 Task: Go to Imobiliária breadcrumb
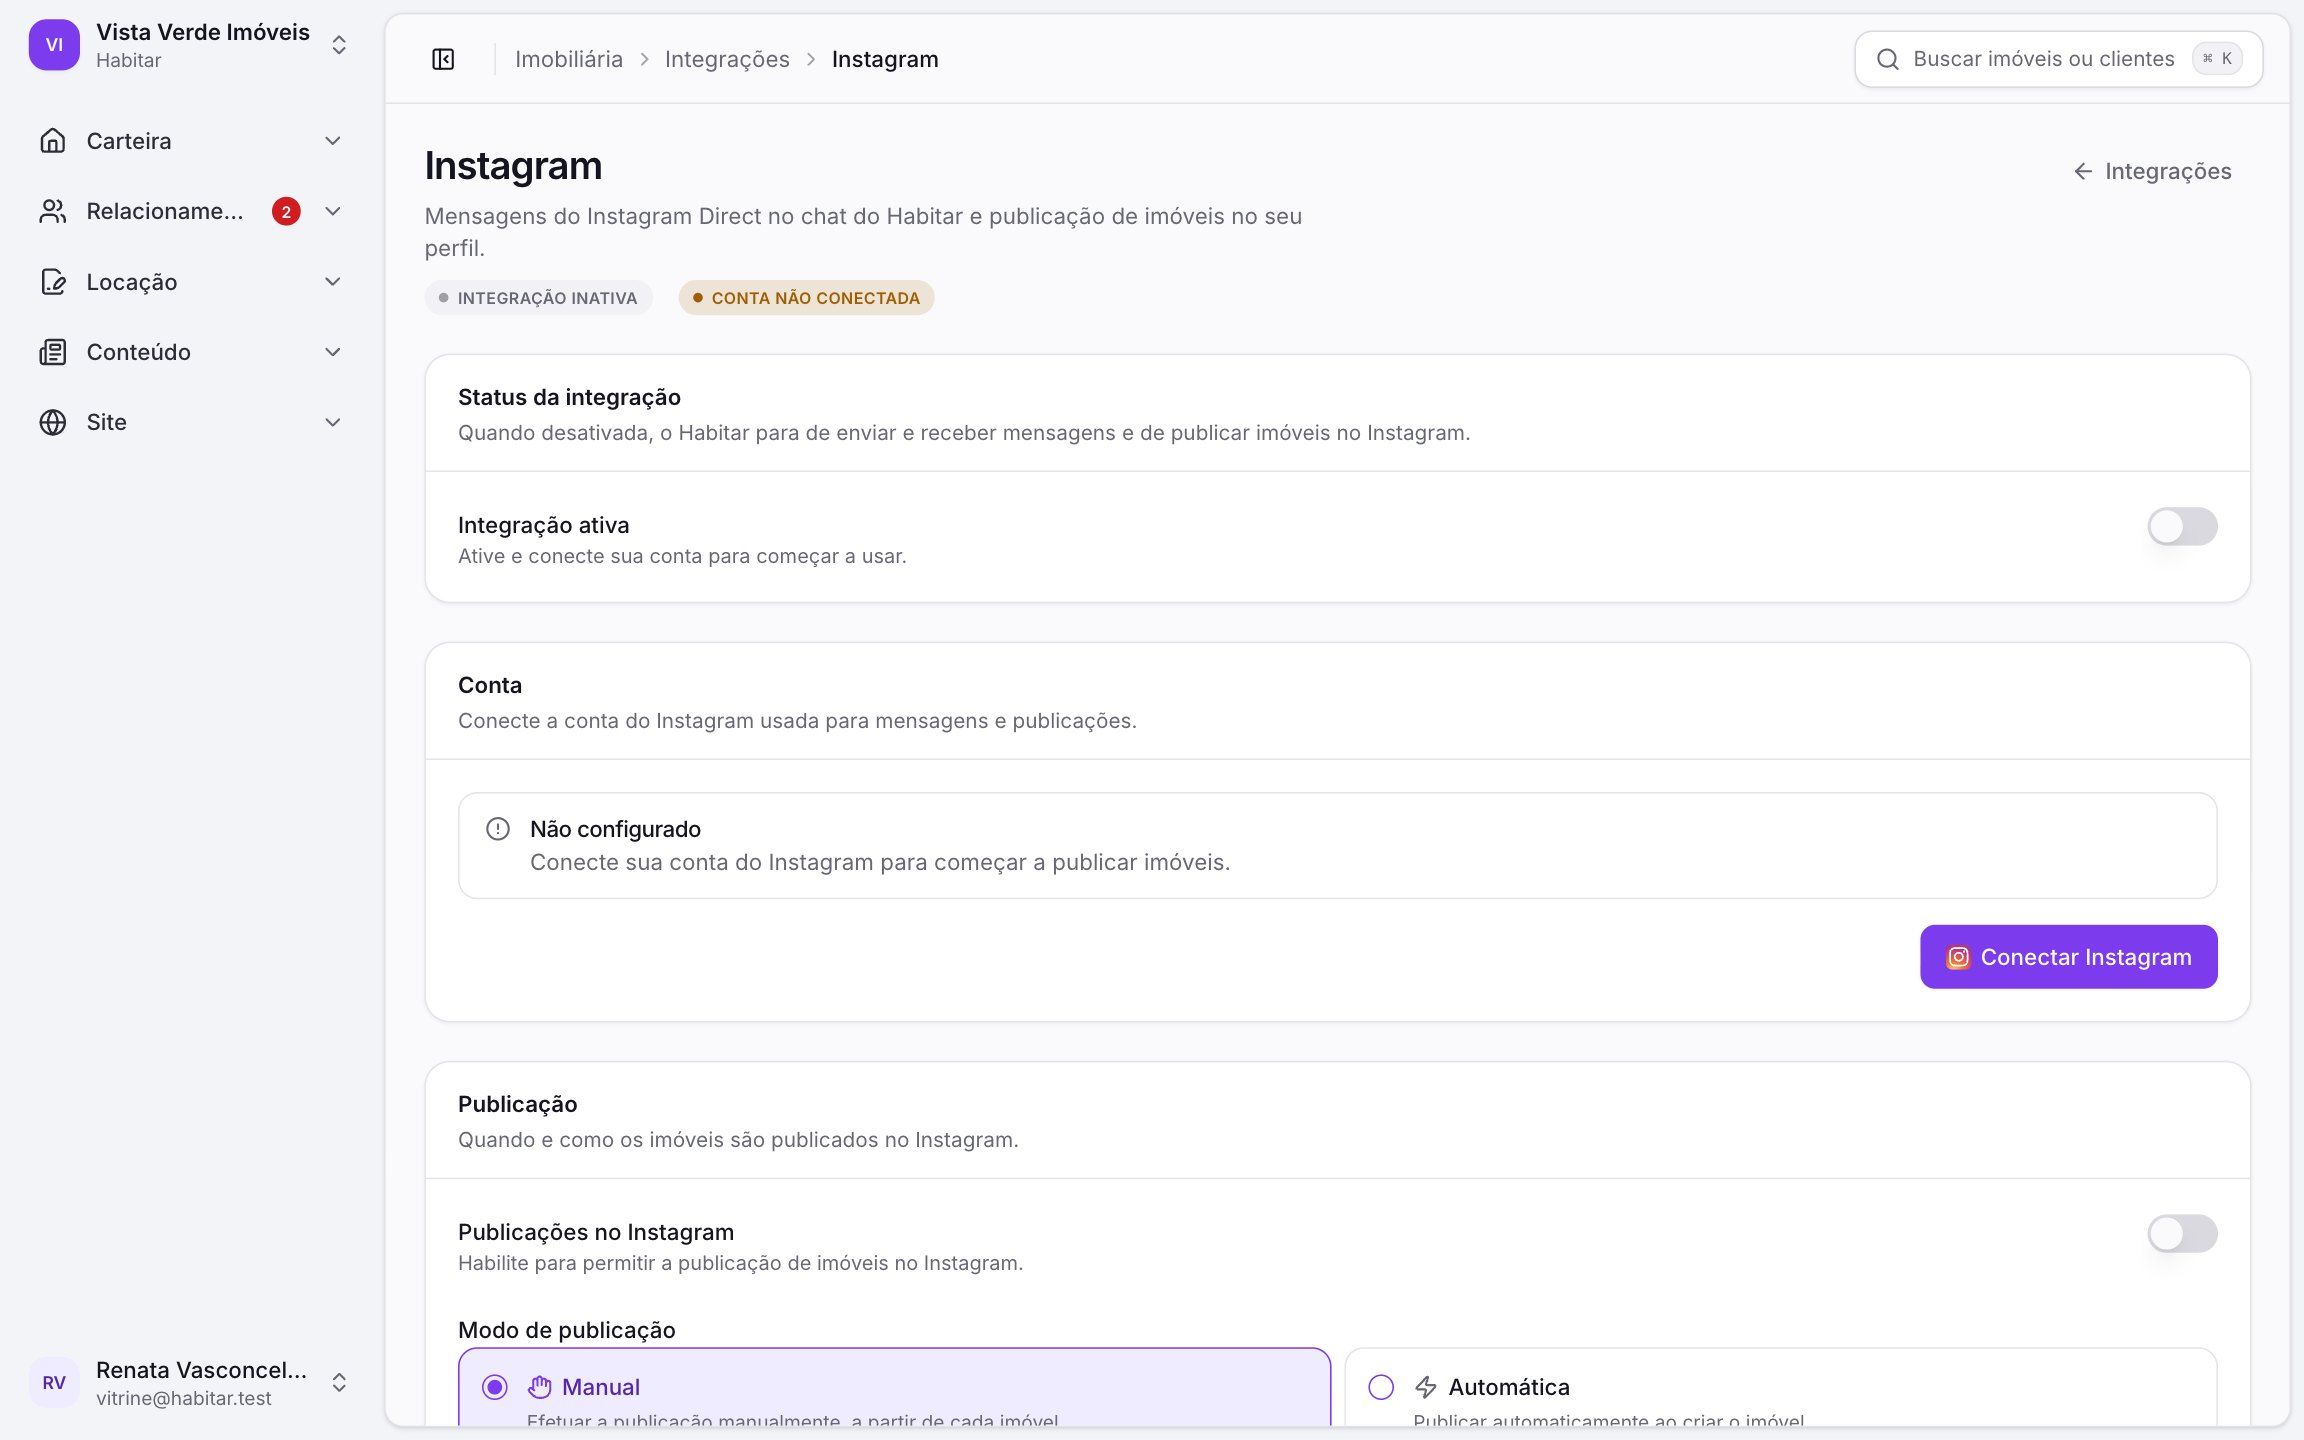pyautogui.click(x=568, y=59)
